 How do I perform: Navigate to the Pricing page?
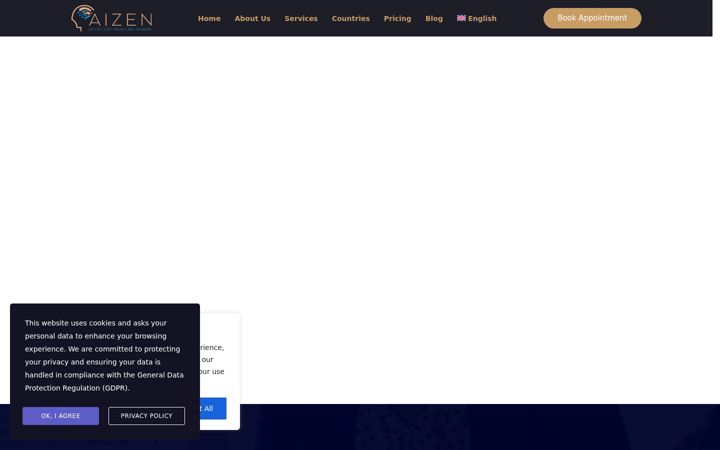coord(397,18)
